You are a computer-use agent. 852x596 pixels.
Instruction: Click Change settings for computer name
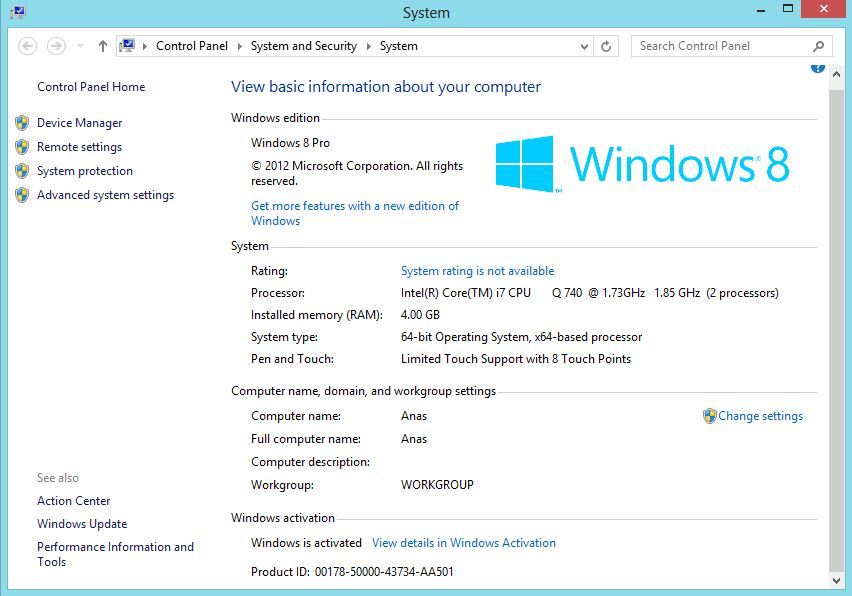pyautogui.click(x=761, y=416)
